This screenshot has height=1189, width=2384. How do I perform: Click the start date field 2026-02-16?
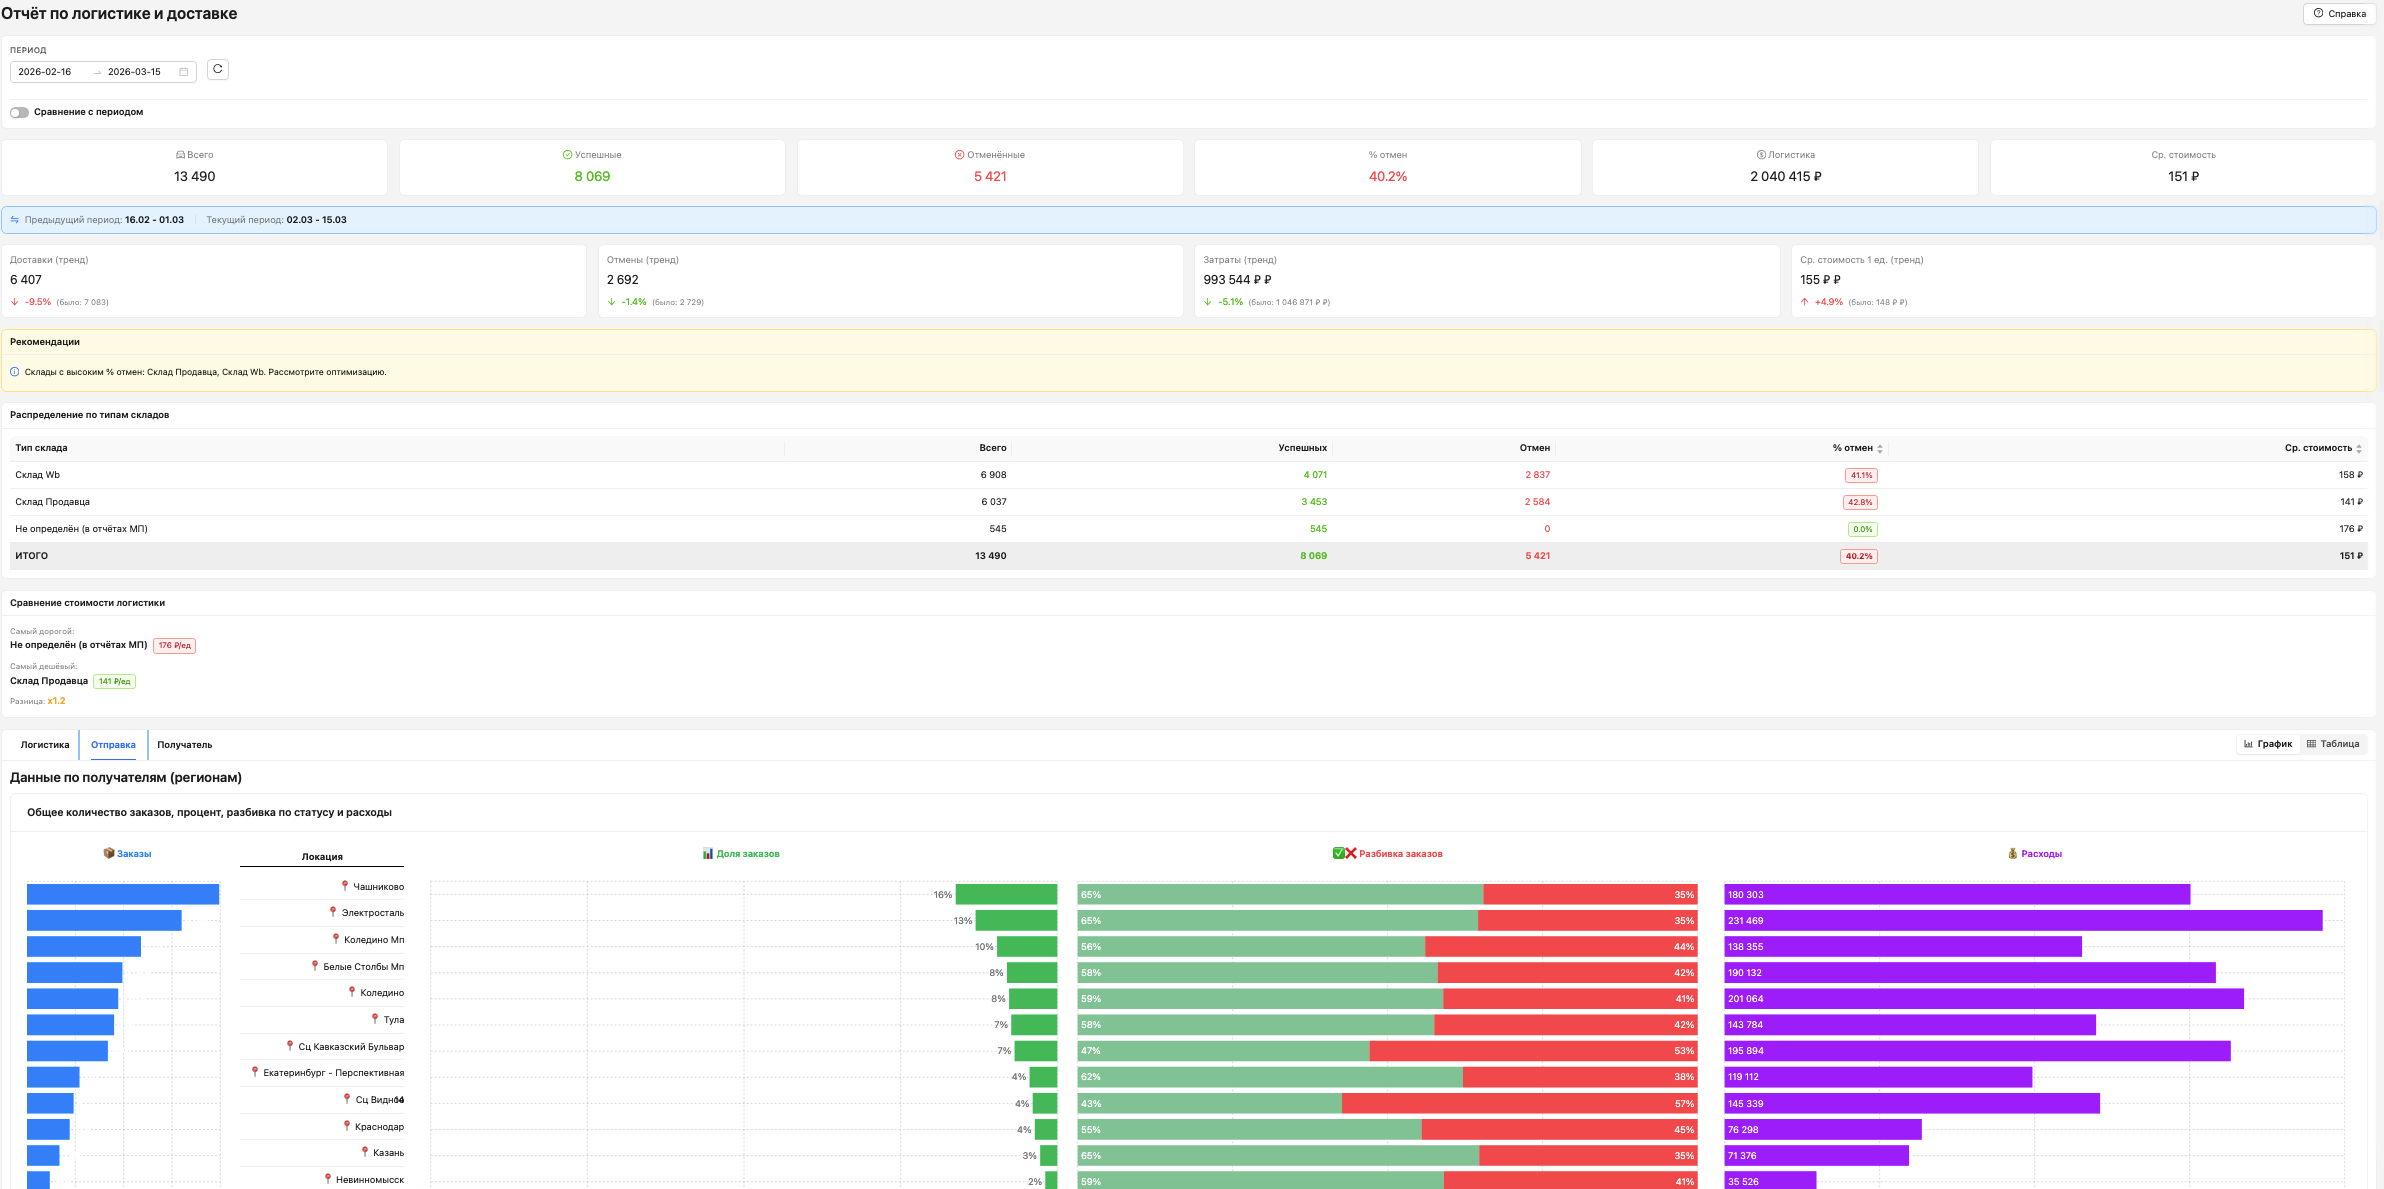tap(45, 72)
